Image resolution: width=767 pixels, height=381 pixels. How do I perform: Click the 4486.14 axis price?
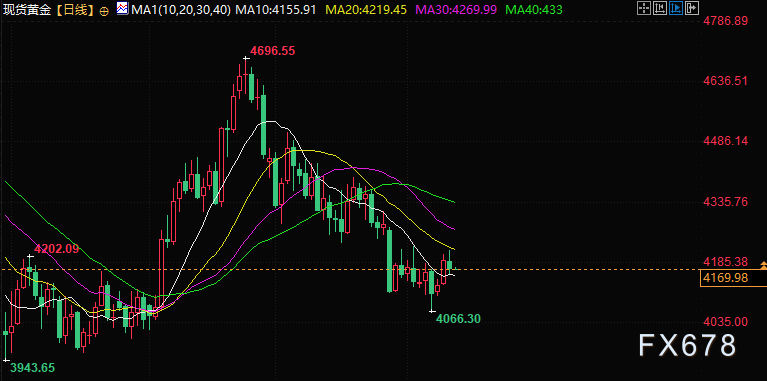pyautogui.click(x=725, y=141)
